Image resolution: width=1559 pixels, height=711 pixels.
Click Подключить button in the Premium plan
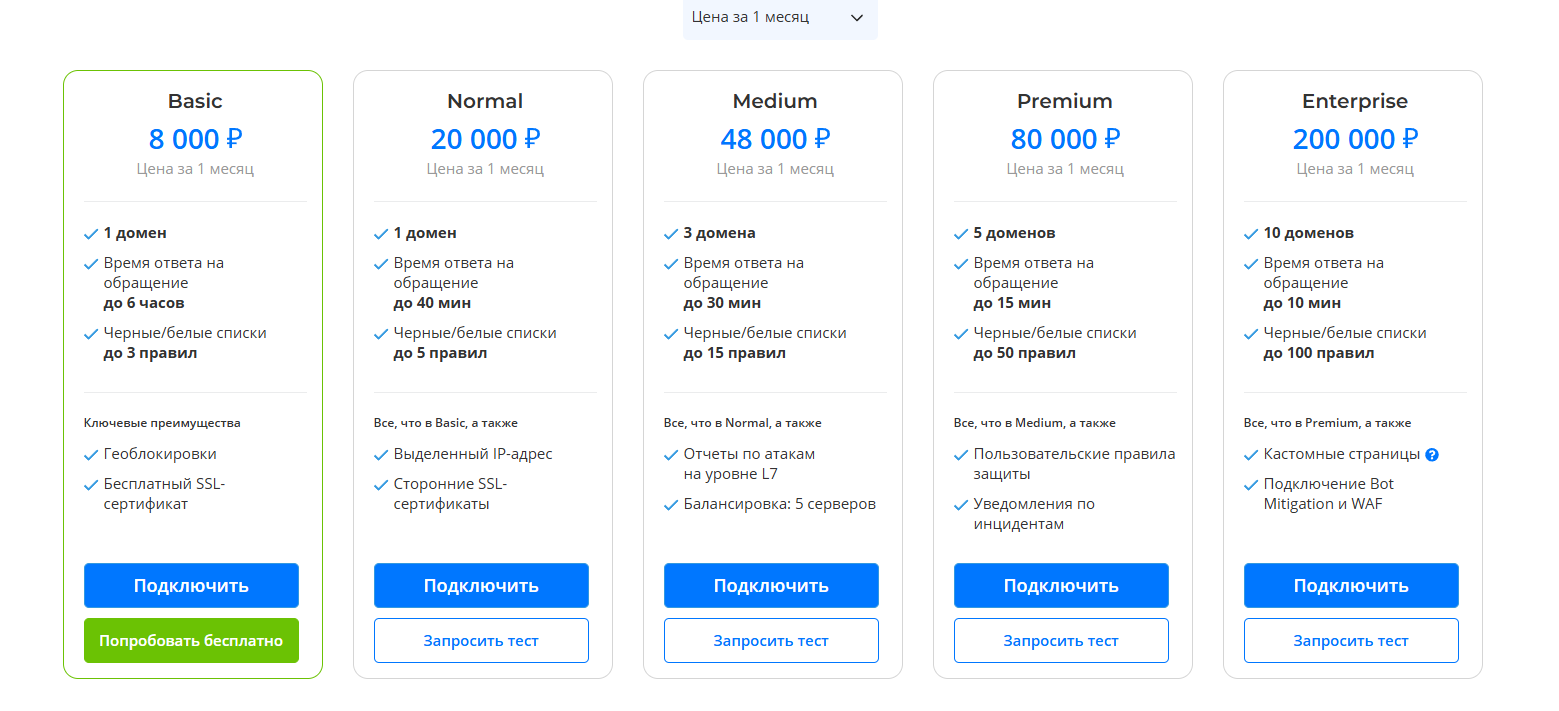point(1061,585)
